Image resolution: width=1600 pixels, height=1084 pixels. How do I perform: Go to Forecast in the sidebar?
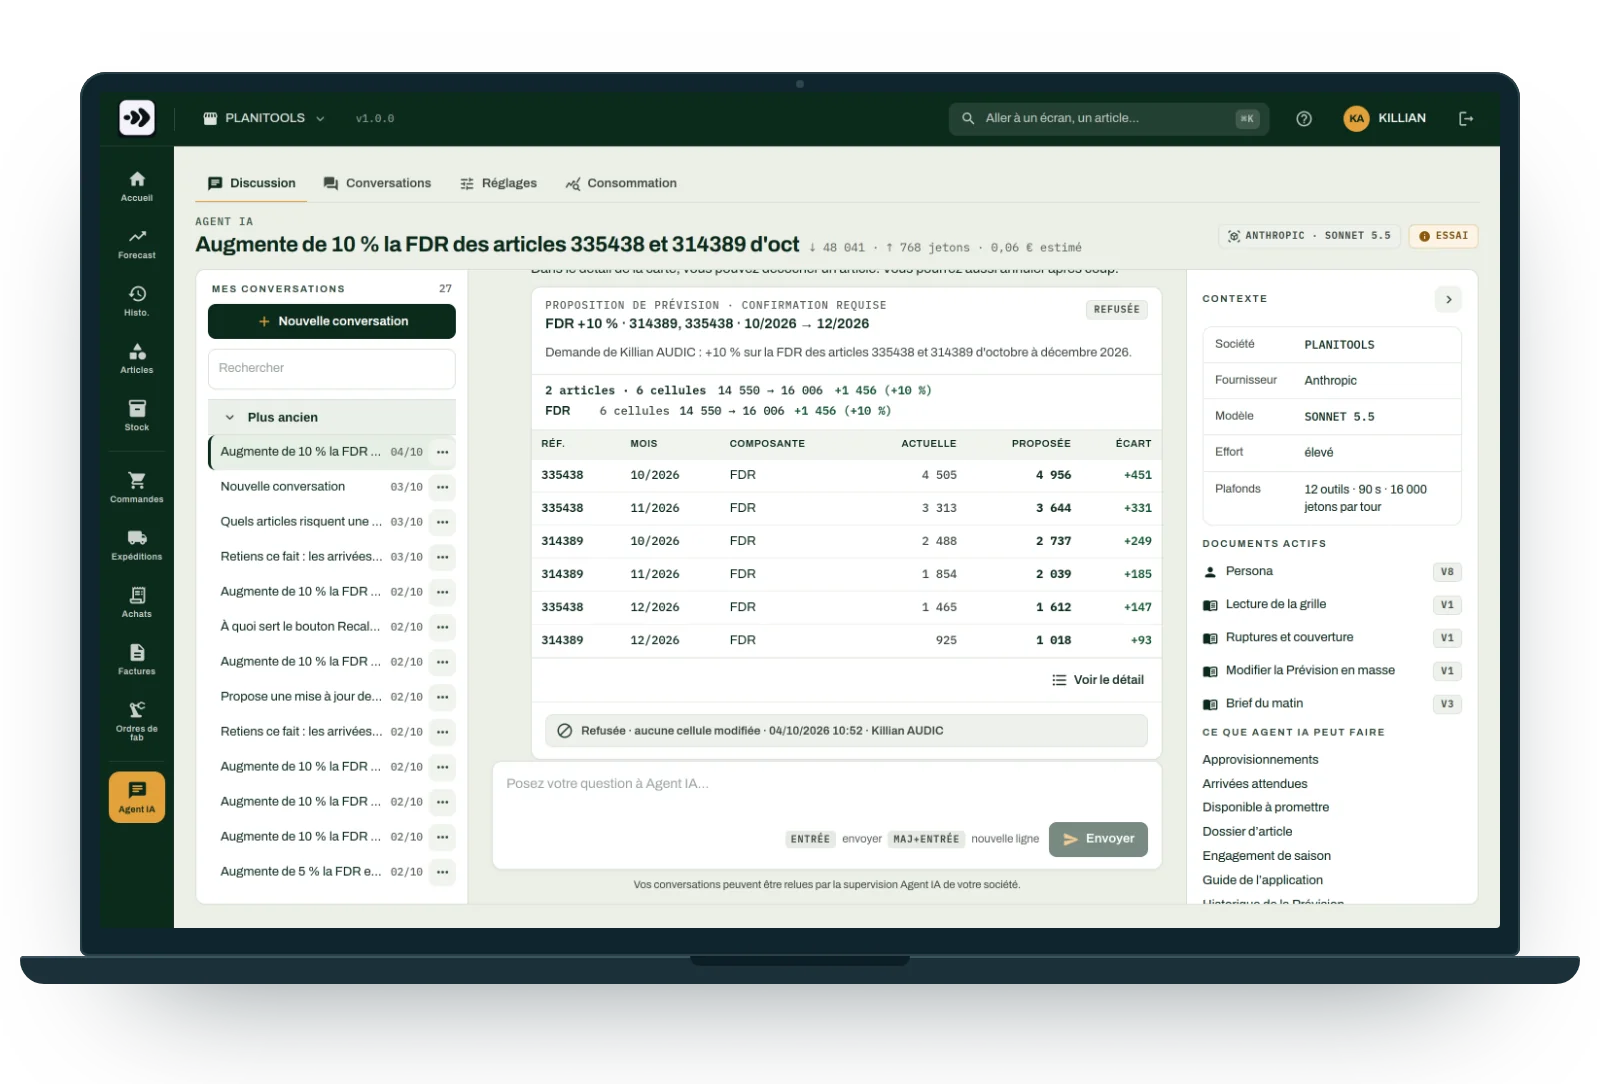coord(137,244)
